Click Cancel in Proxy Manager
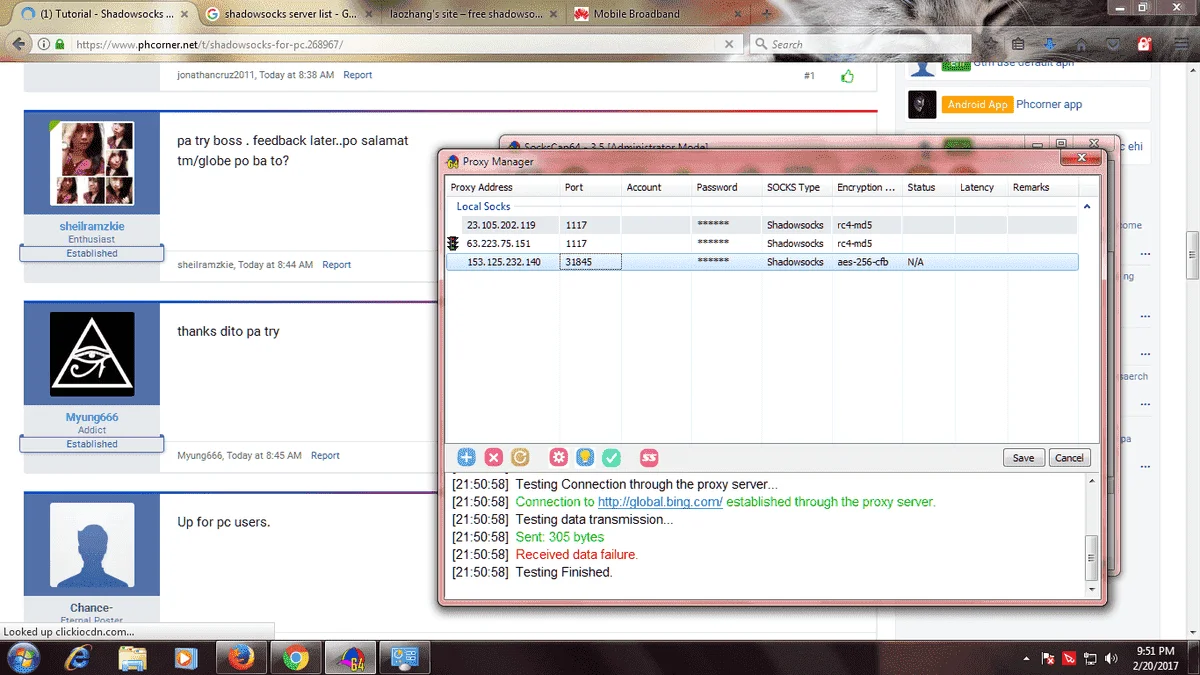1200x675 pixels. (x=1069, y=457)
